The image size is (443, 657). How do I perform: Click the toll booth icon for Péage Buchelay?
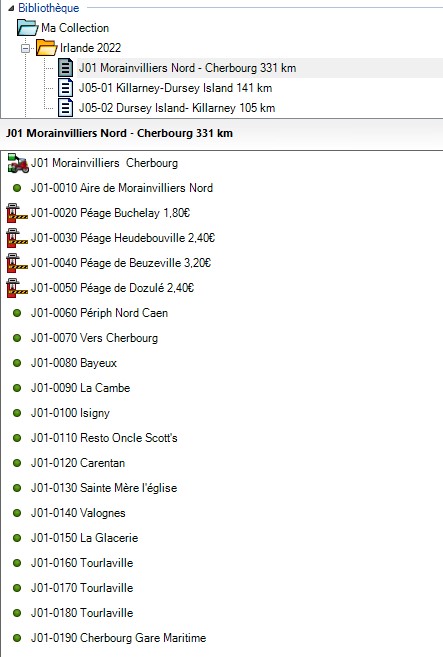pyautogui.click(x=17, y=213)
